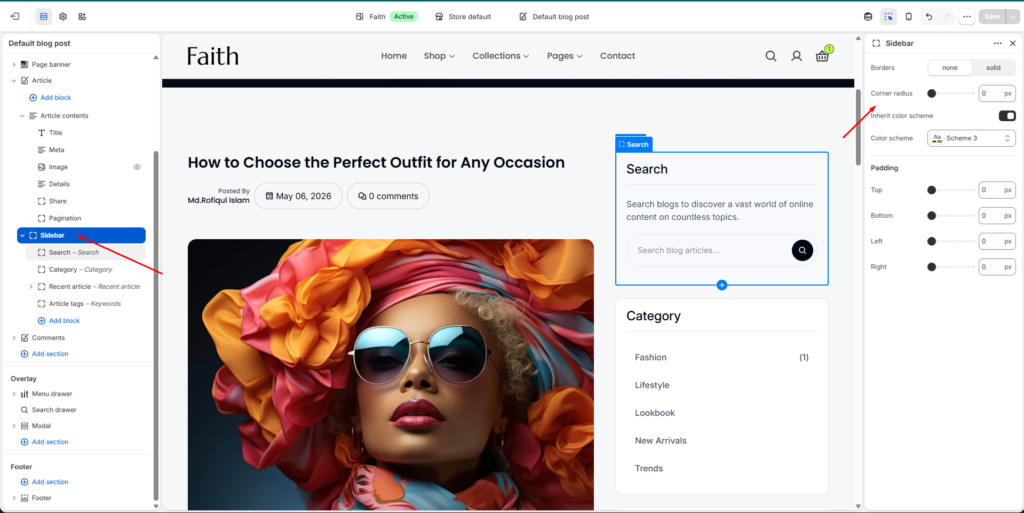
Task: Set Borders to none
Action: (950, 68)
